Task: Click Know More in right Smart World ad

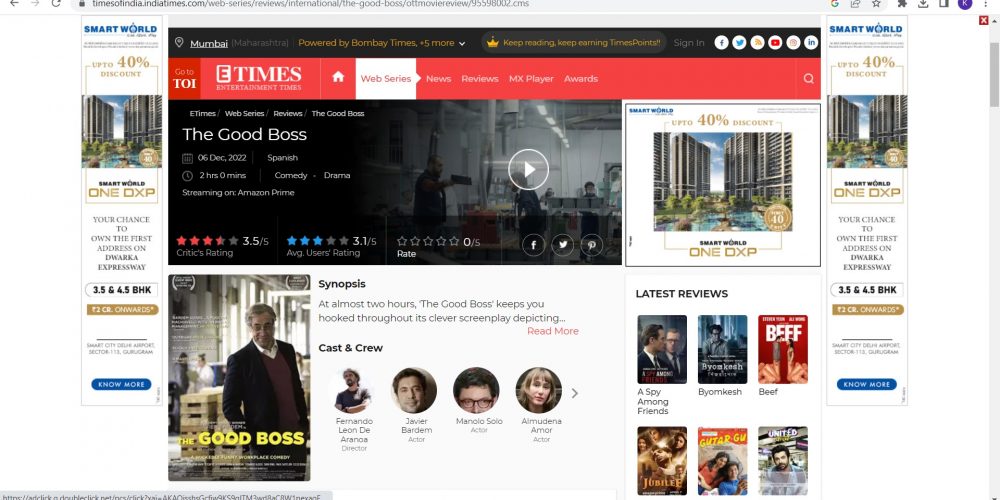Action: click(867, 385)
